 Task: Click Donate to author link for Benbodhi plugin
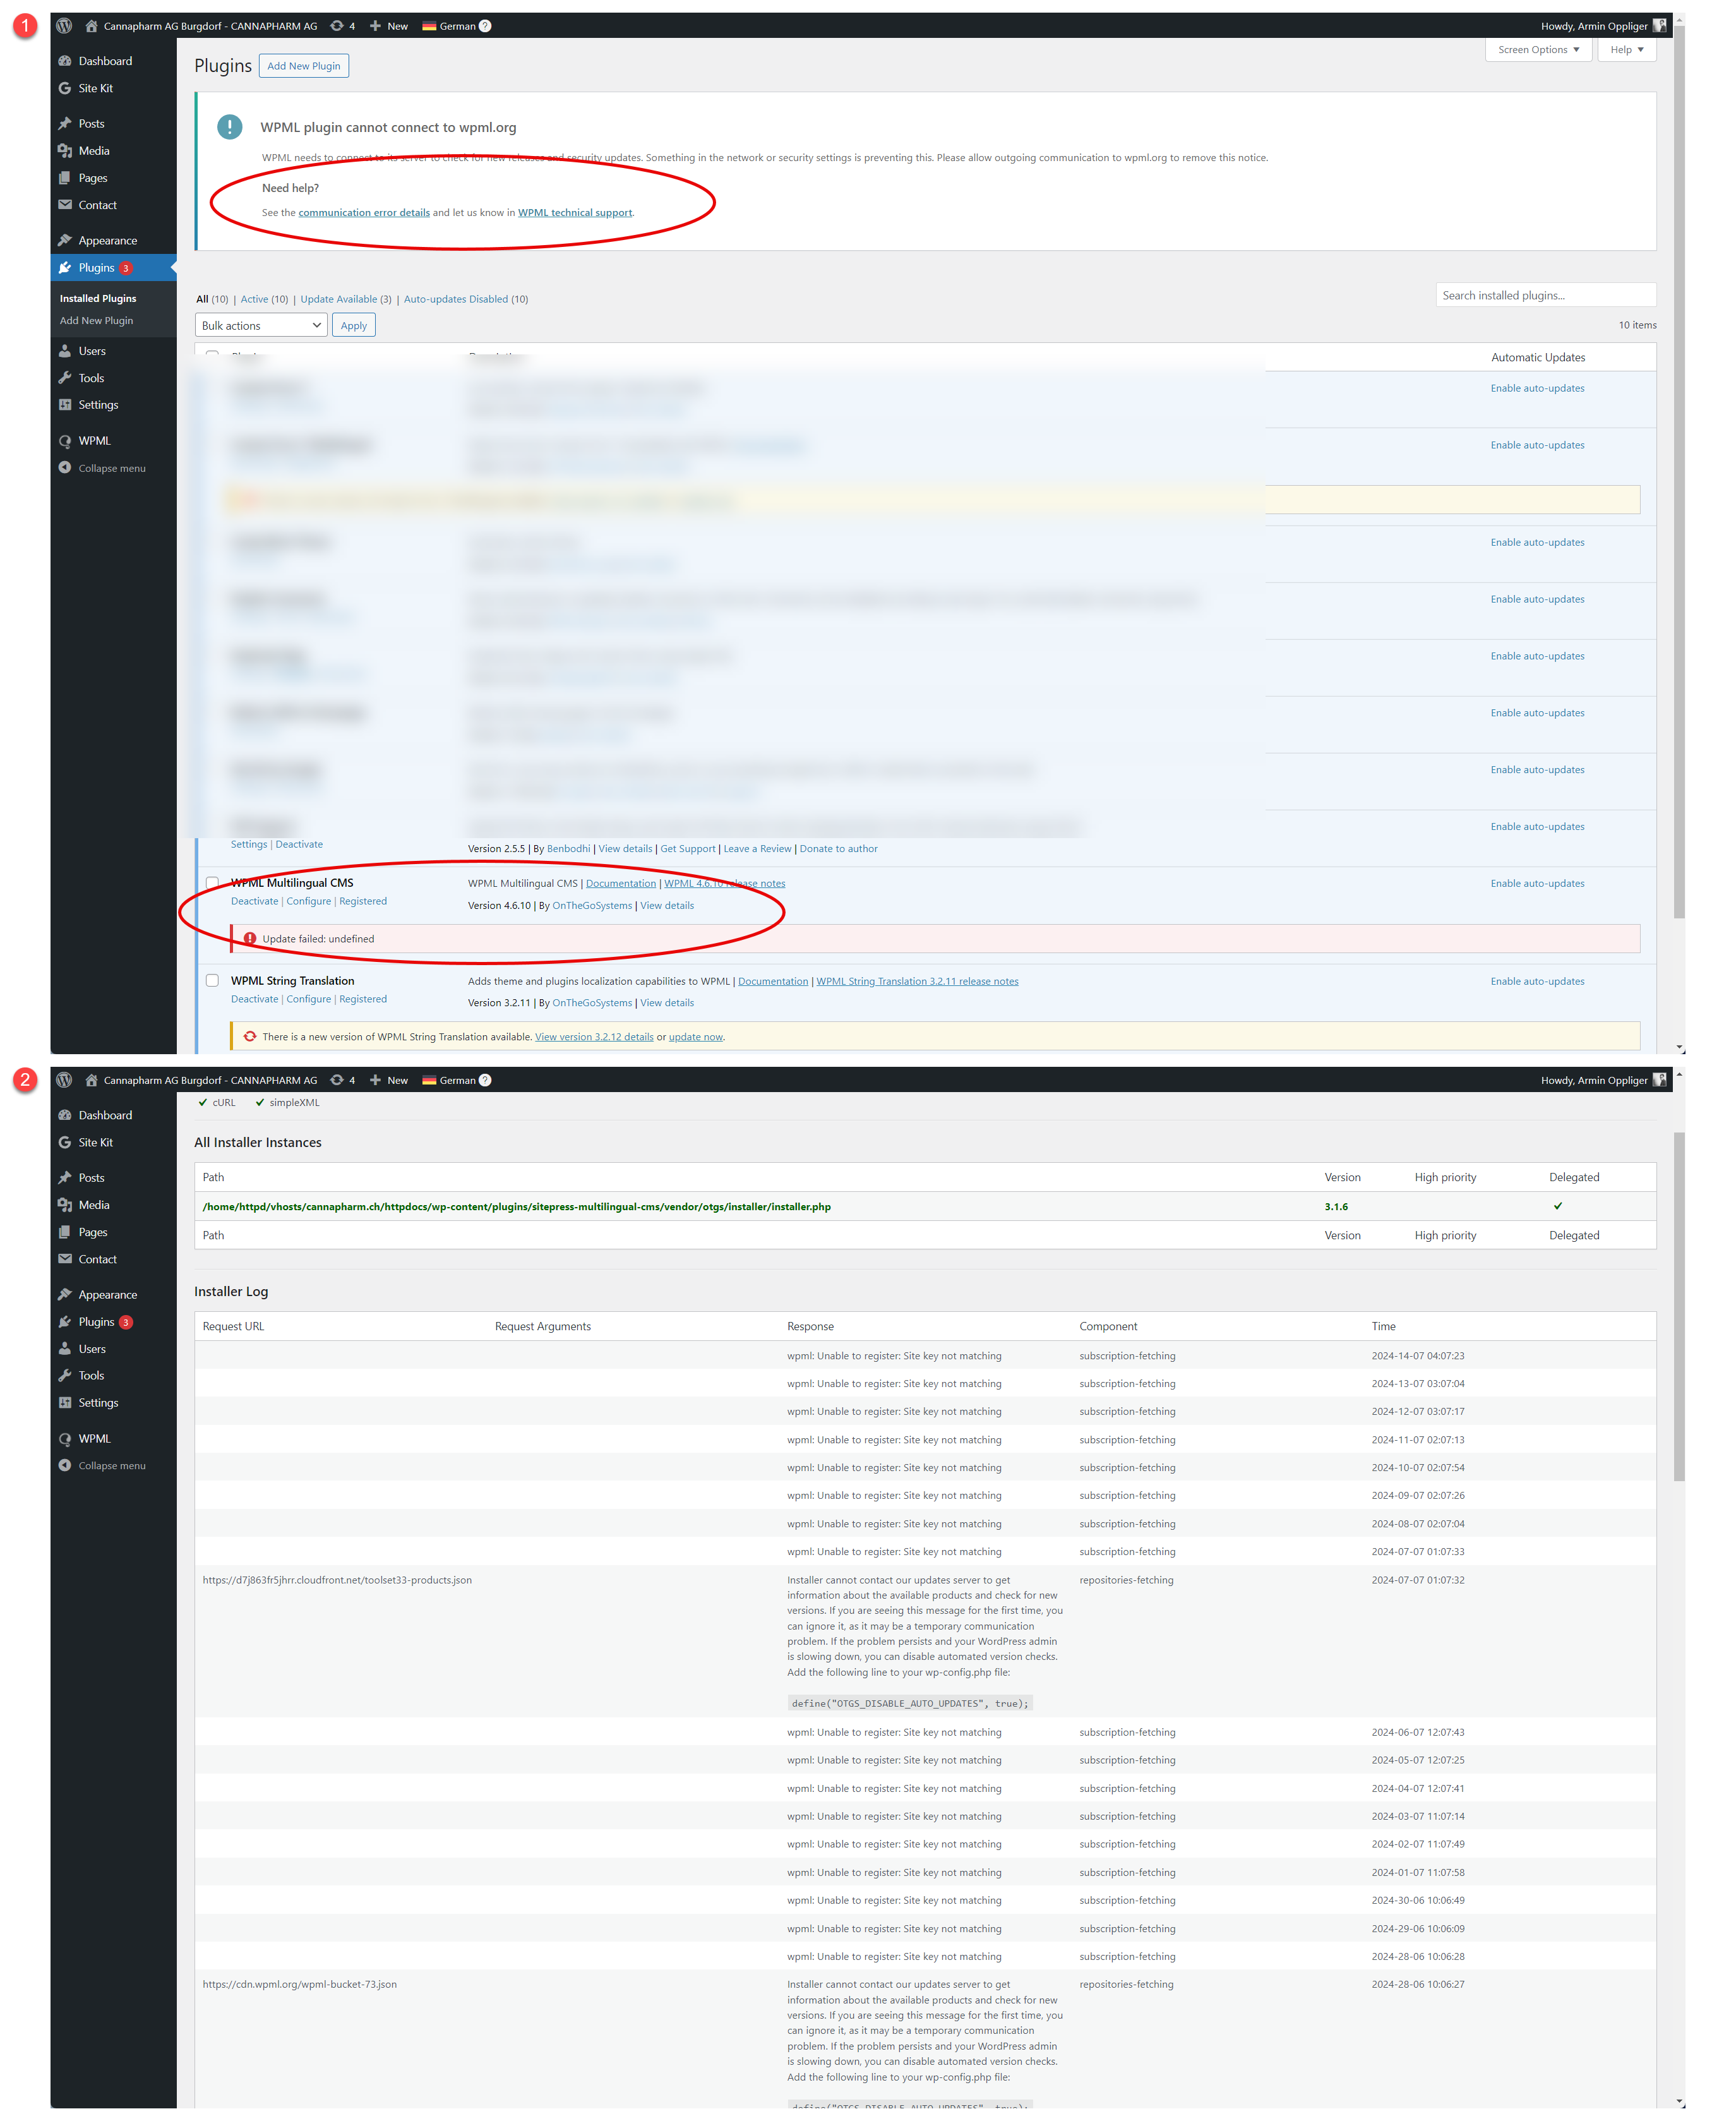click(x=838, y=848)
